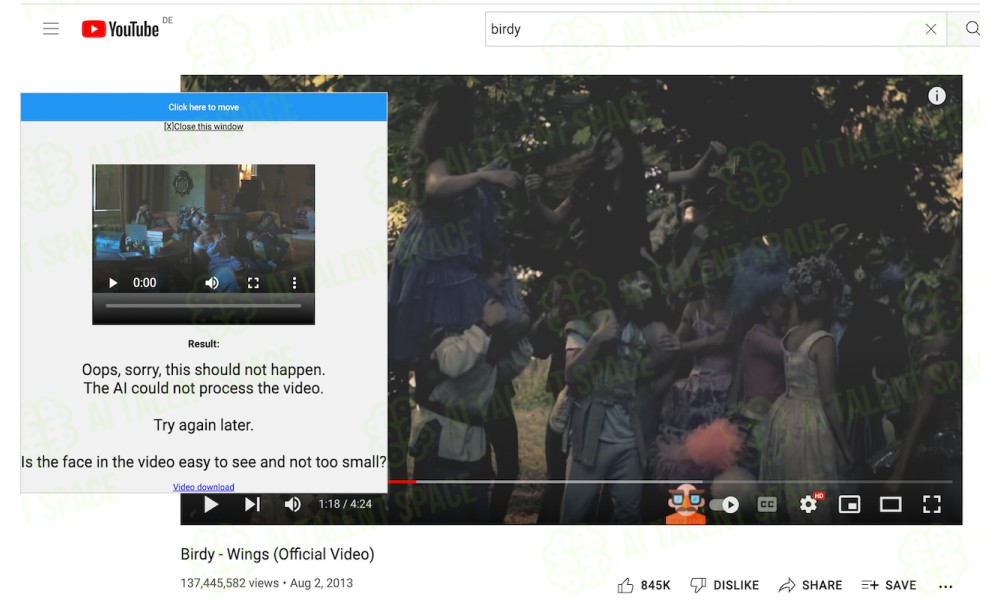Screen dimensions: 1000x600
Task: Clear the search box text
Action: (x=930, y=29)
